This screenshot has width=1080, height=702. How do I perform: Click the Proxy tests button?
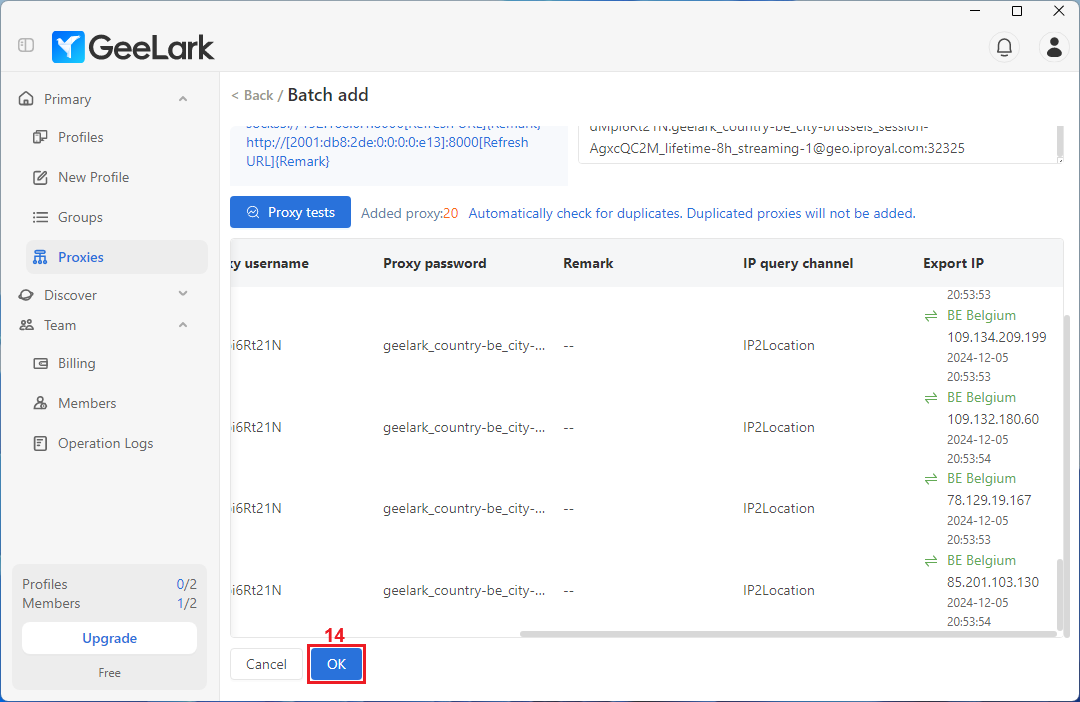coord(290,212)
